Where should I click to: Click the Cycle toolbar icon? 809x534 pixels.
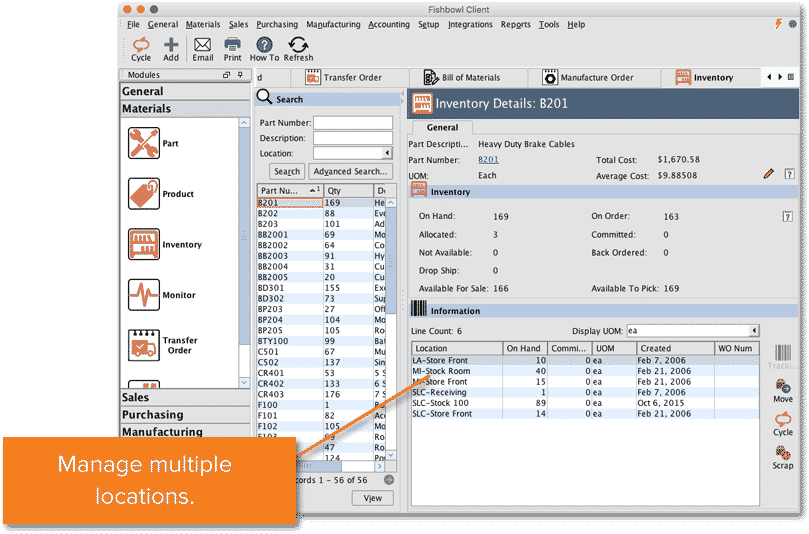coord(141,50)
